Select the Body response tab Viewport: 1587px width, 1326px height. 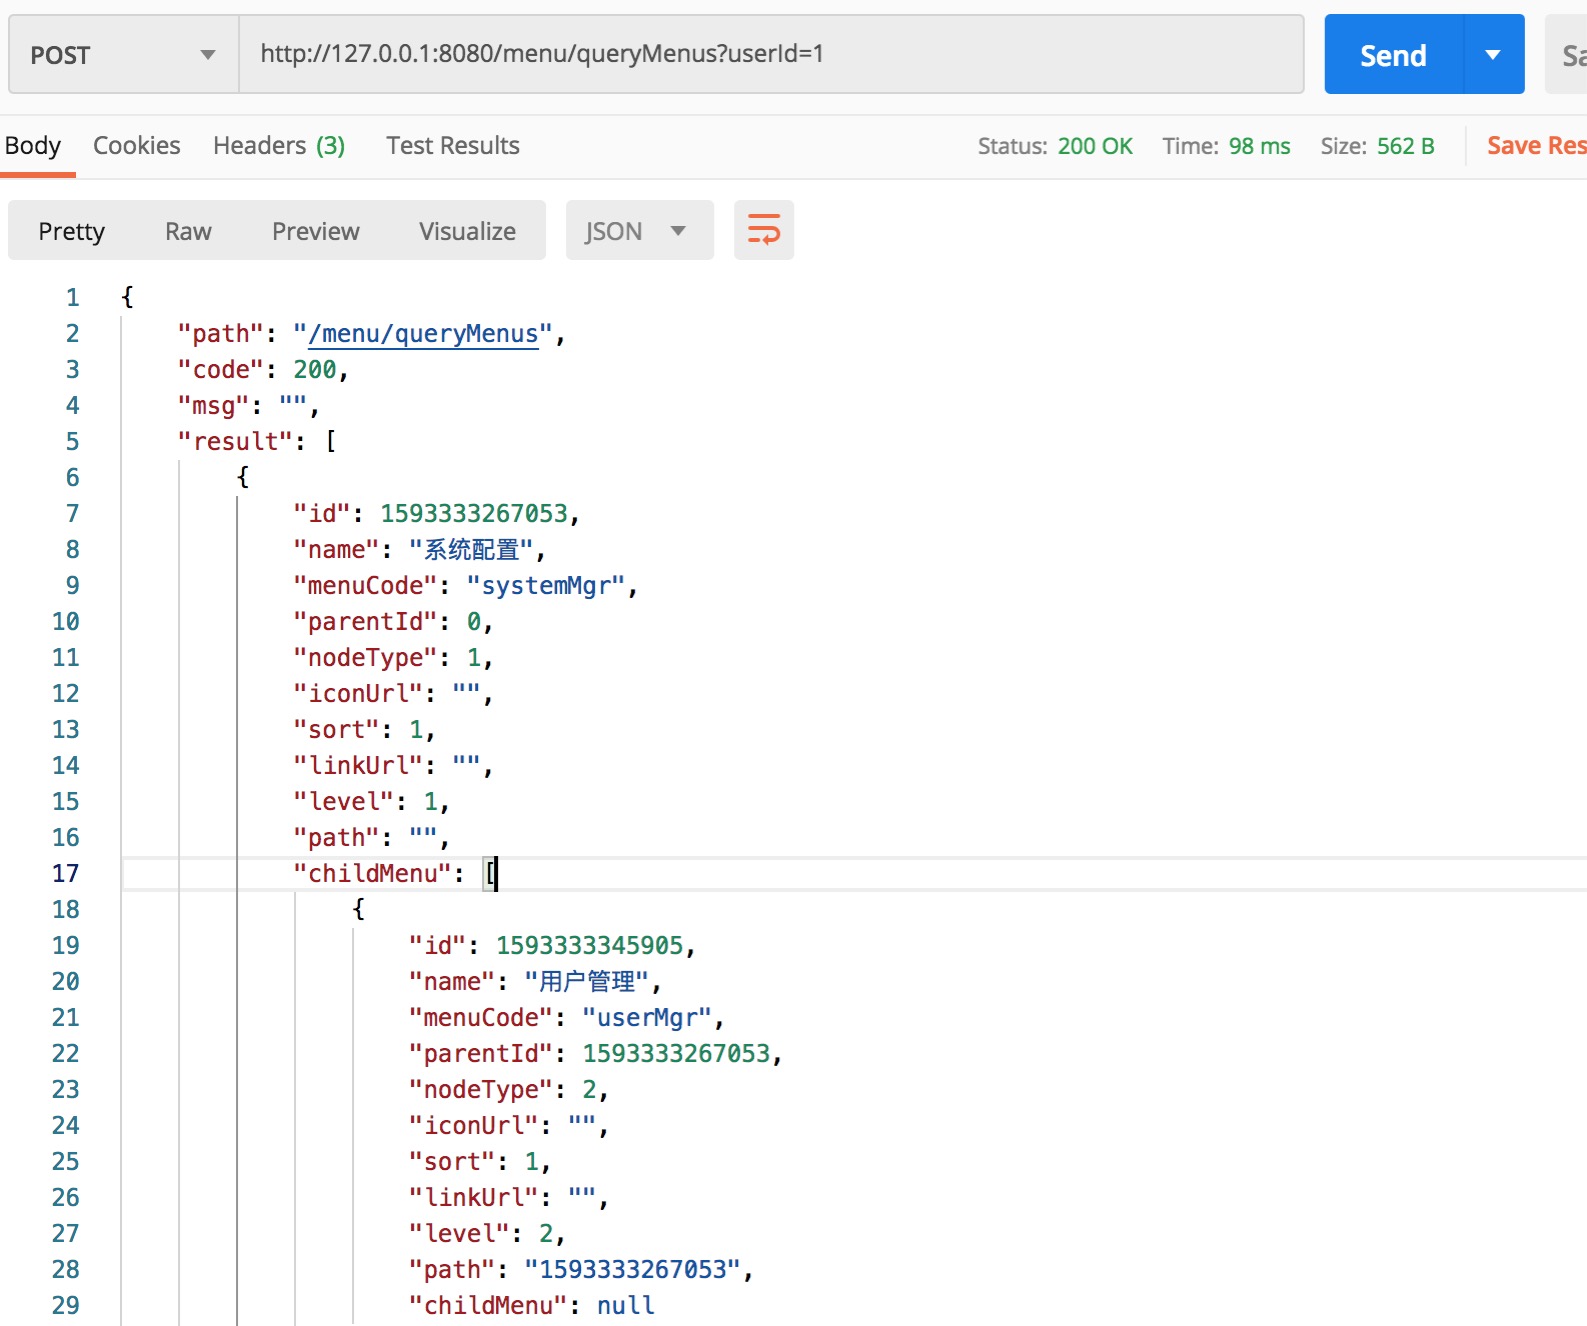pyautogui.click(x=33, y=146)
